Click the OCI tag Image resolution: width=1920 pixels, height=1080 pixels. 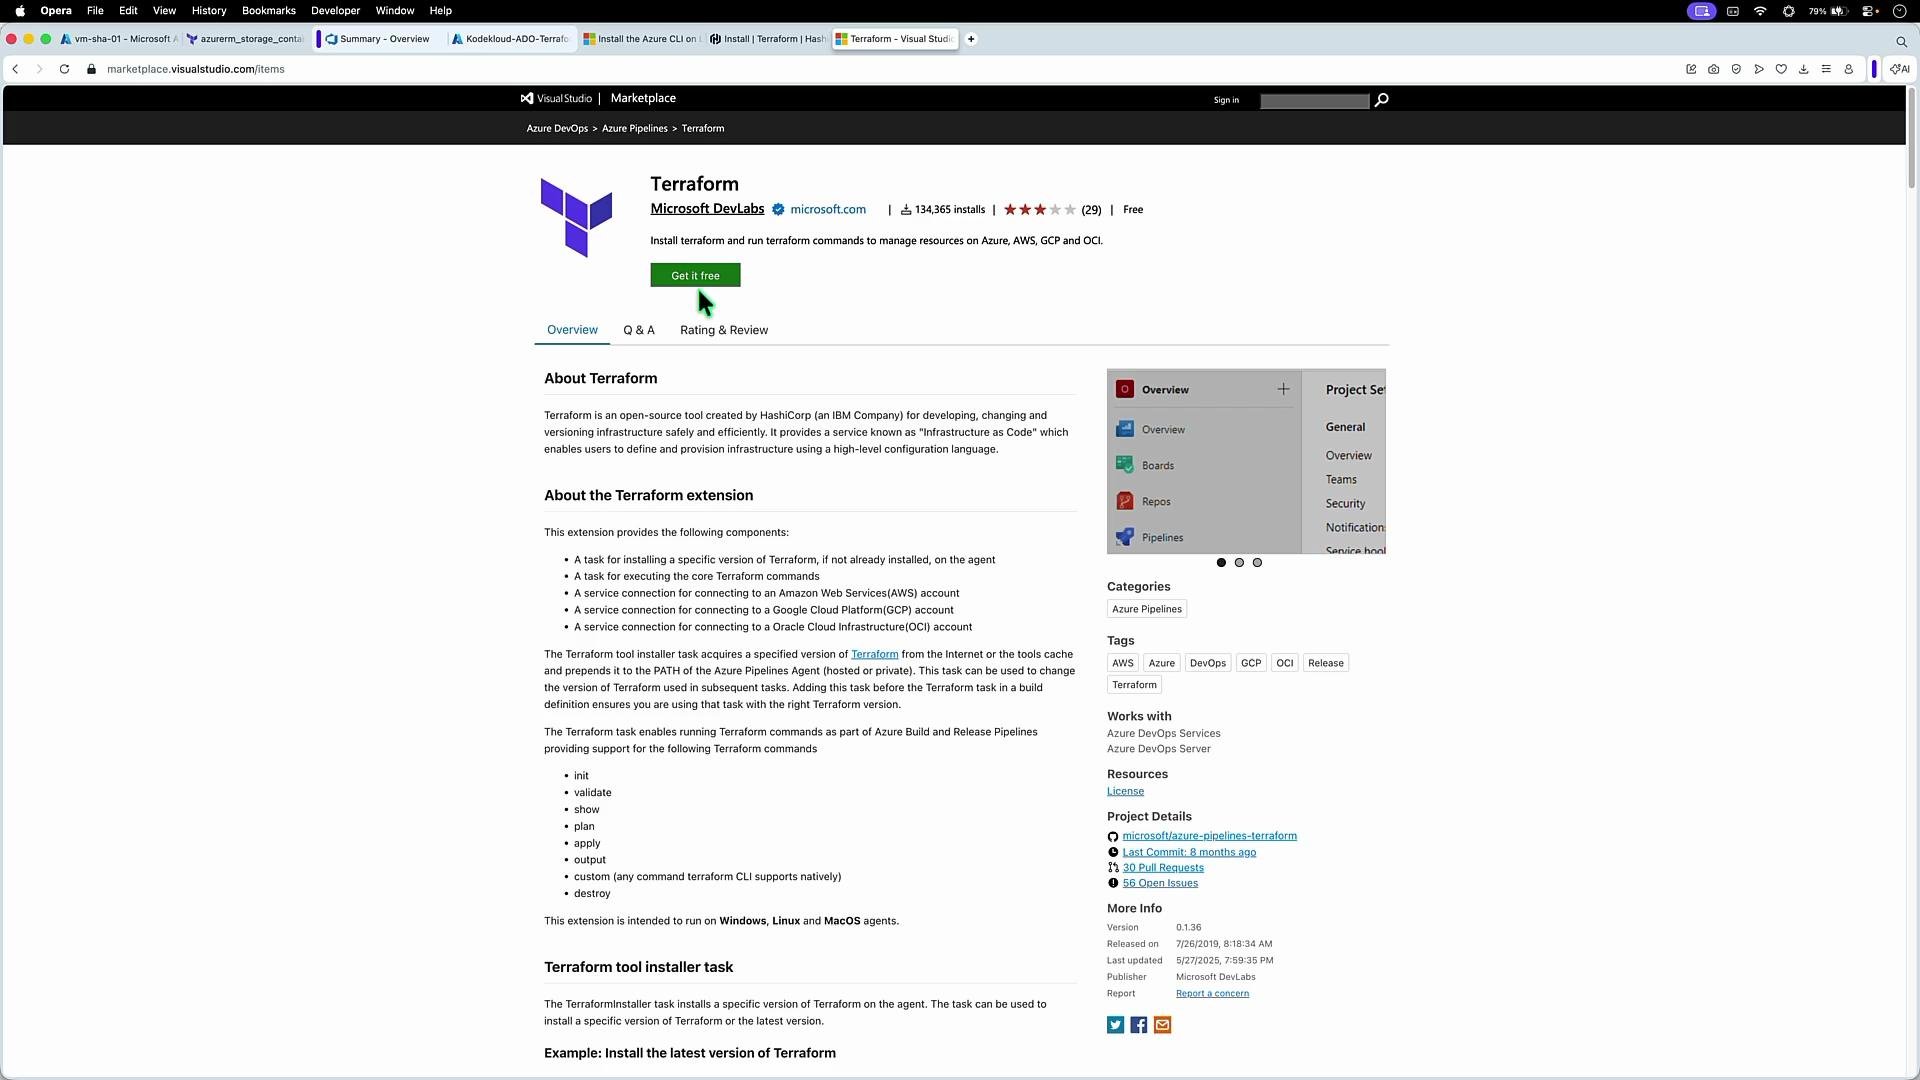tap(1285, 663)
